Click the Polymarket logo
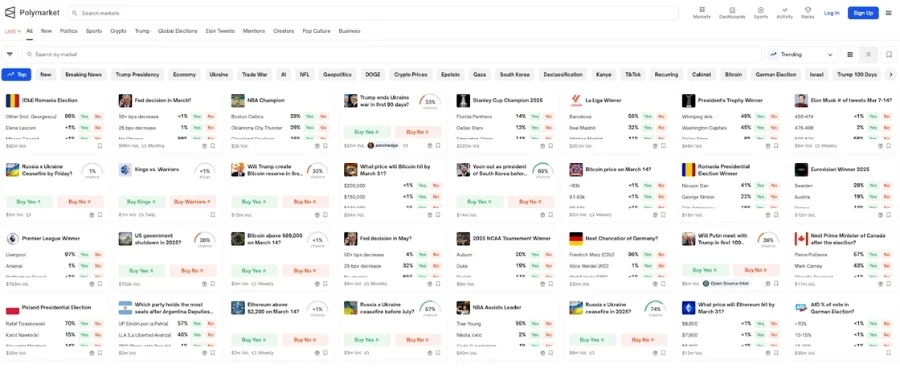Image resolution: width=900 pixels, height=370 pixels. click(x=32, y=13)
